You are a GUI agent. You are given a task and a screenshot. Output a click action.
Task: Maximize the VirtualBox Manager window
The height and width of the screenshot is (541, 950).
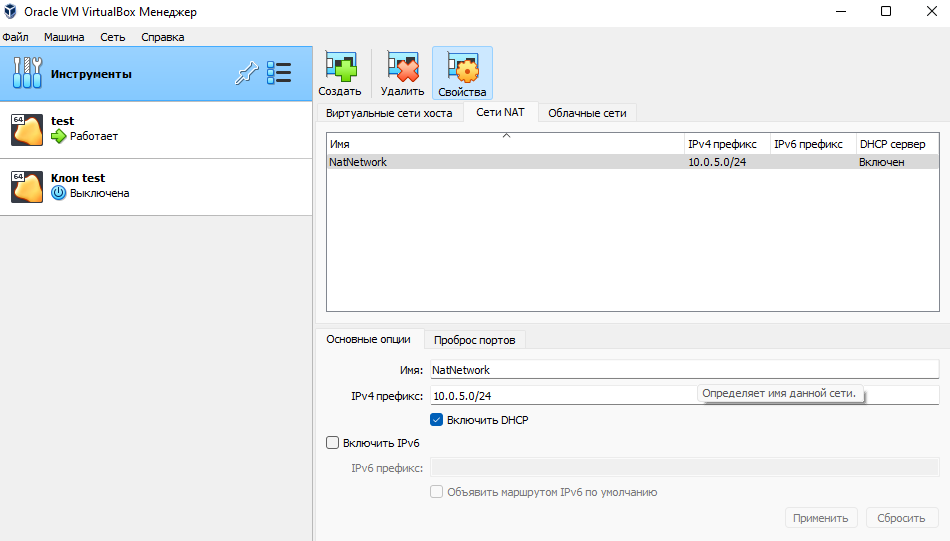point(886,12)
